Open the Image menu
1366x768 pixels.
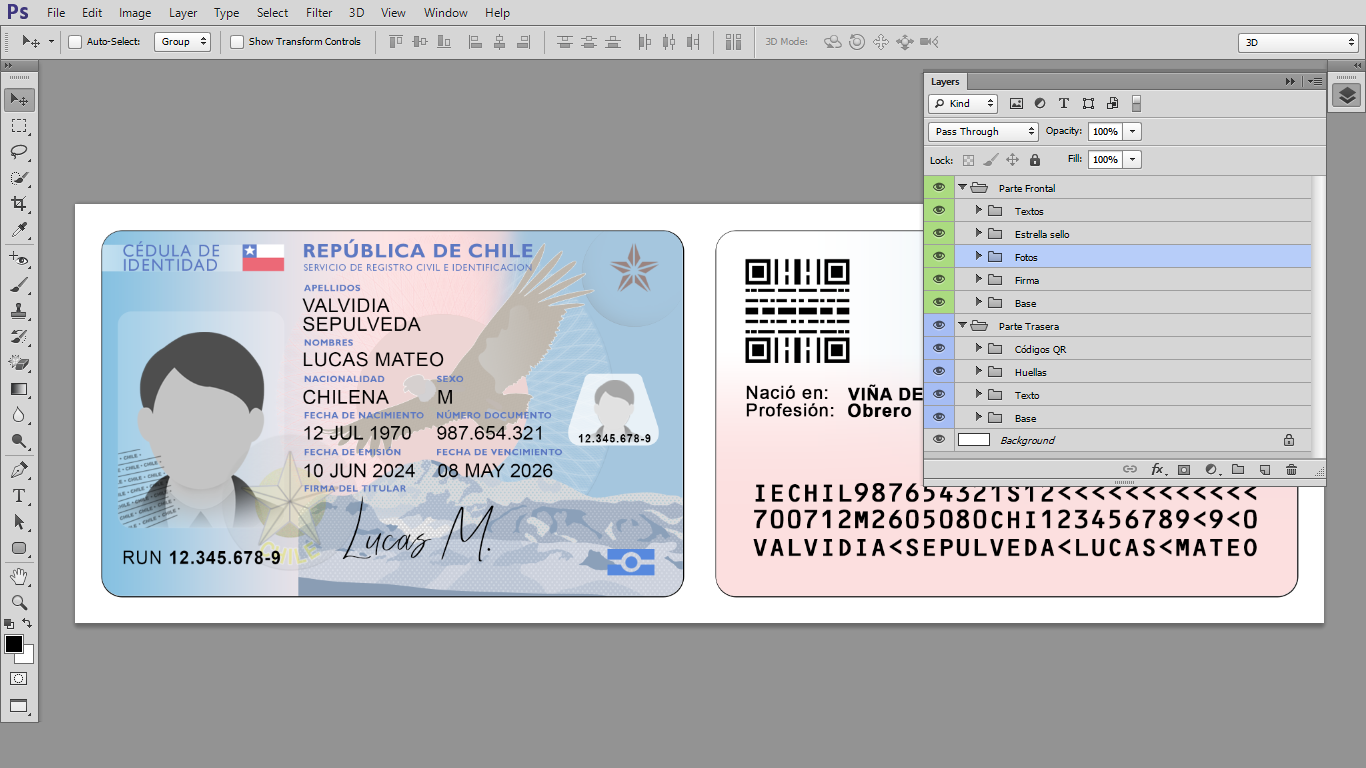[x=135, y=13]
